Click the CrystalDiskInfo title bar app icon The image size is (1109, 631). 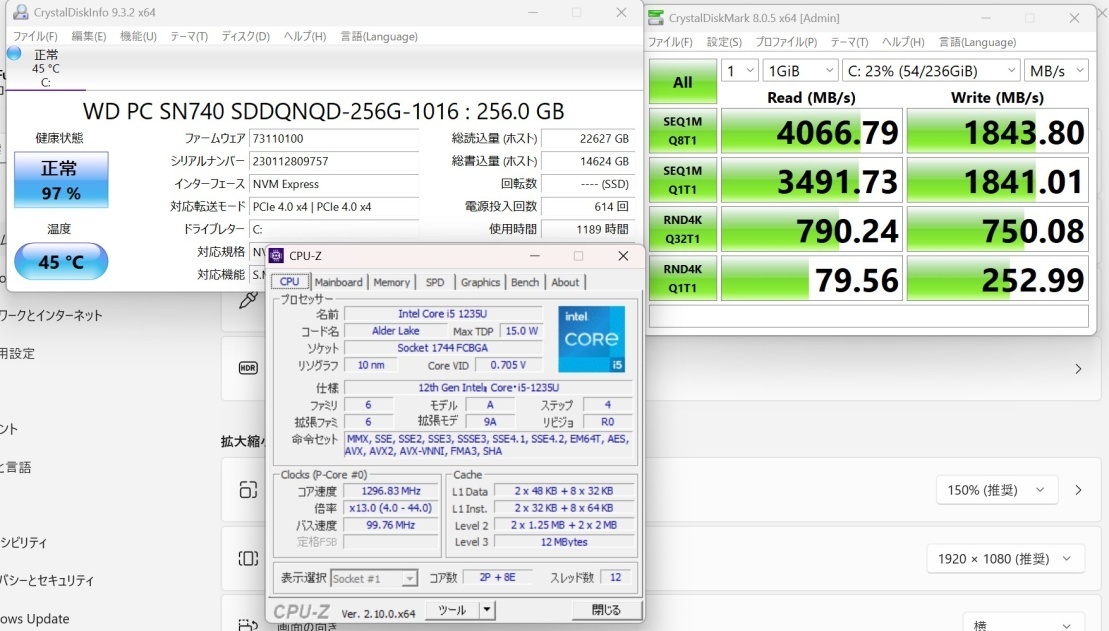[21, 12]
